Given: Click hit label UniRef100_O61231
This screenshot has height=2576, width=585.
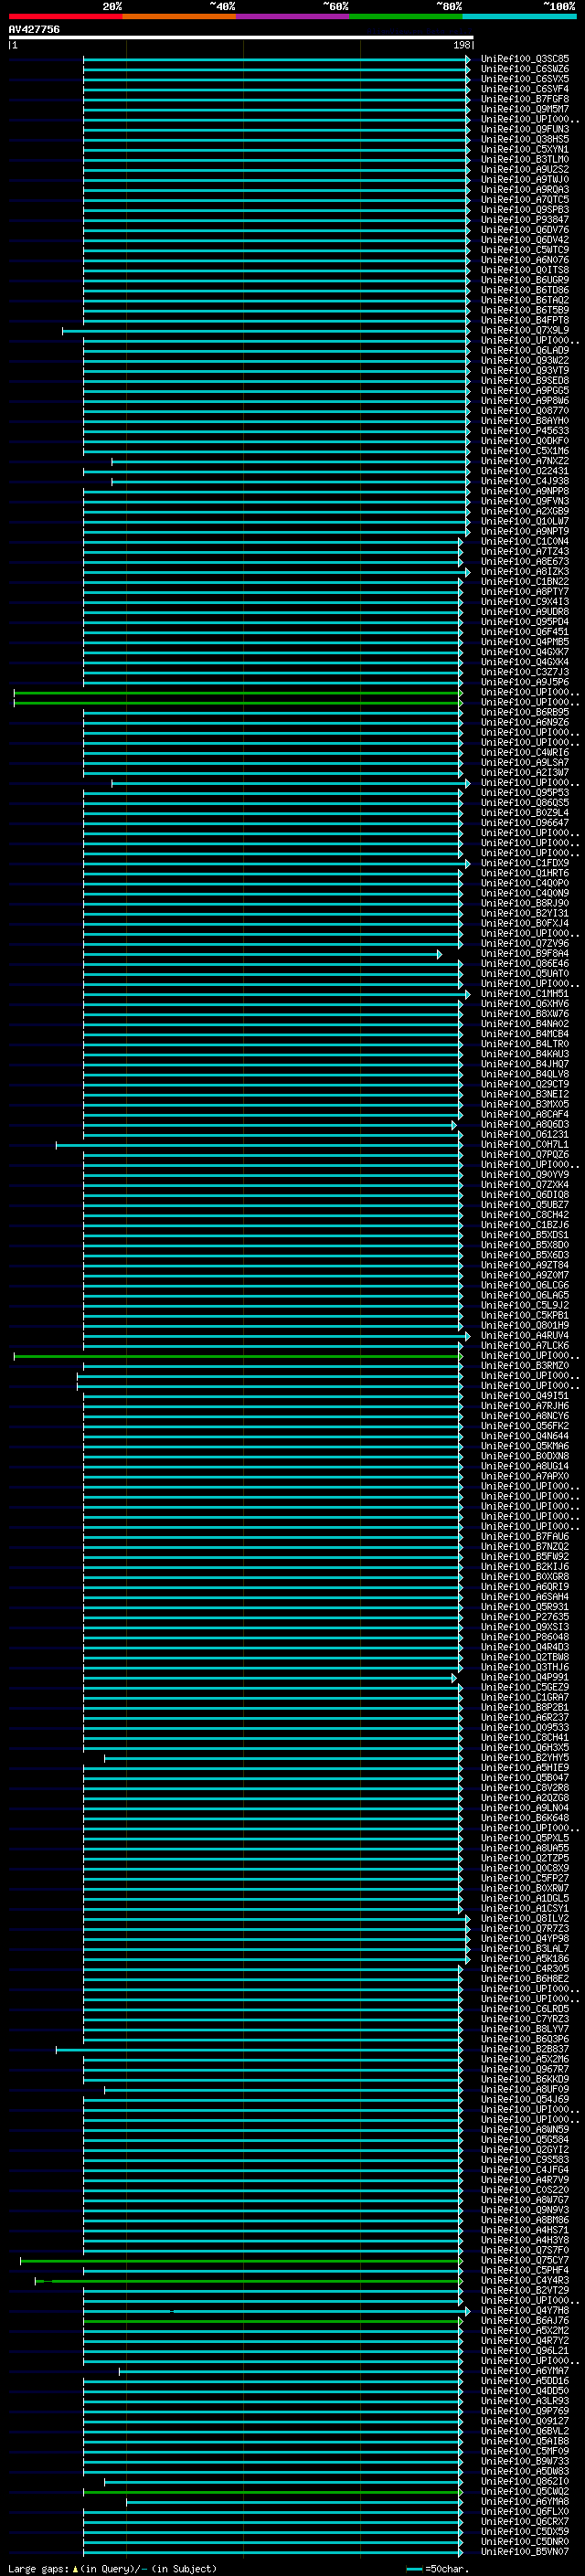Looking at the screenshot, I should point(525,1135).
